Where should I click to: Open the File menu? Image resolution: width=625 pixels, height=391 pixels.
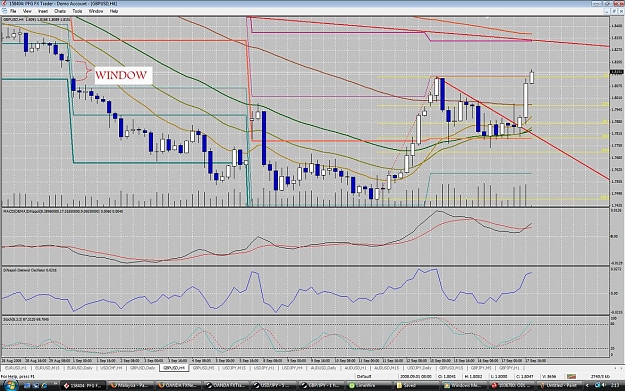tap(13, 11)
